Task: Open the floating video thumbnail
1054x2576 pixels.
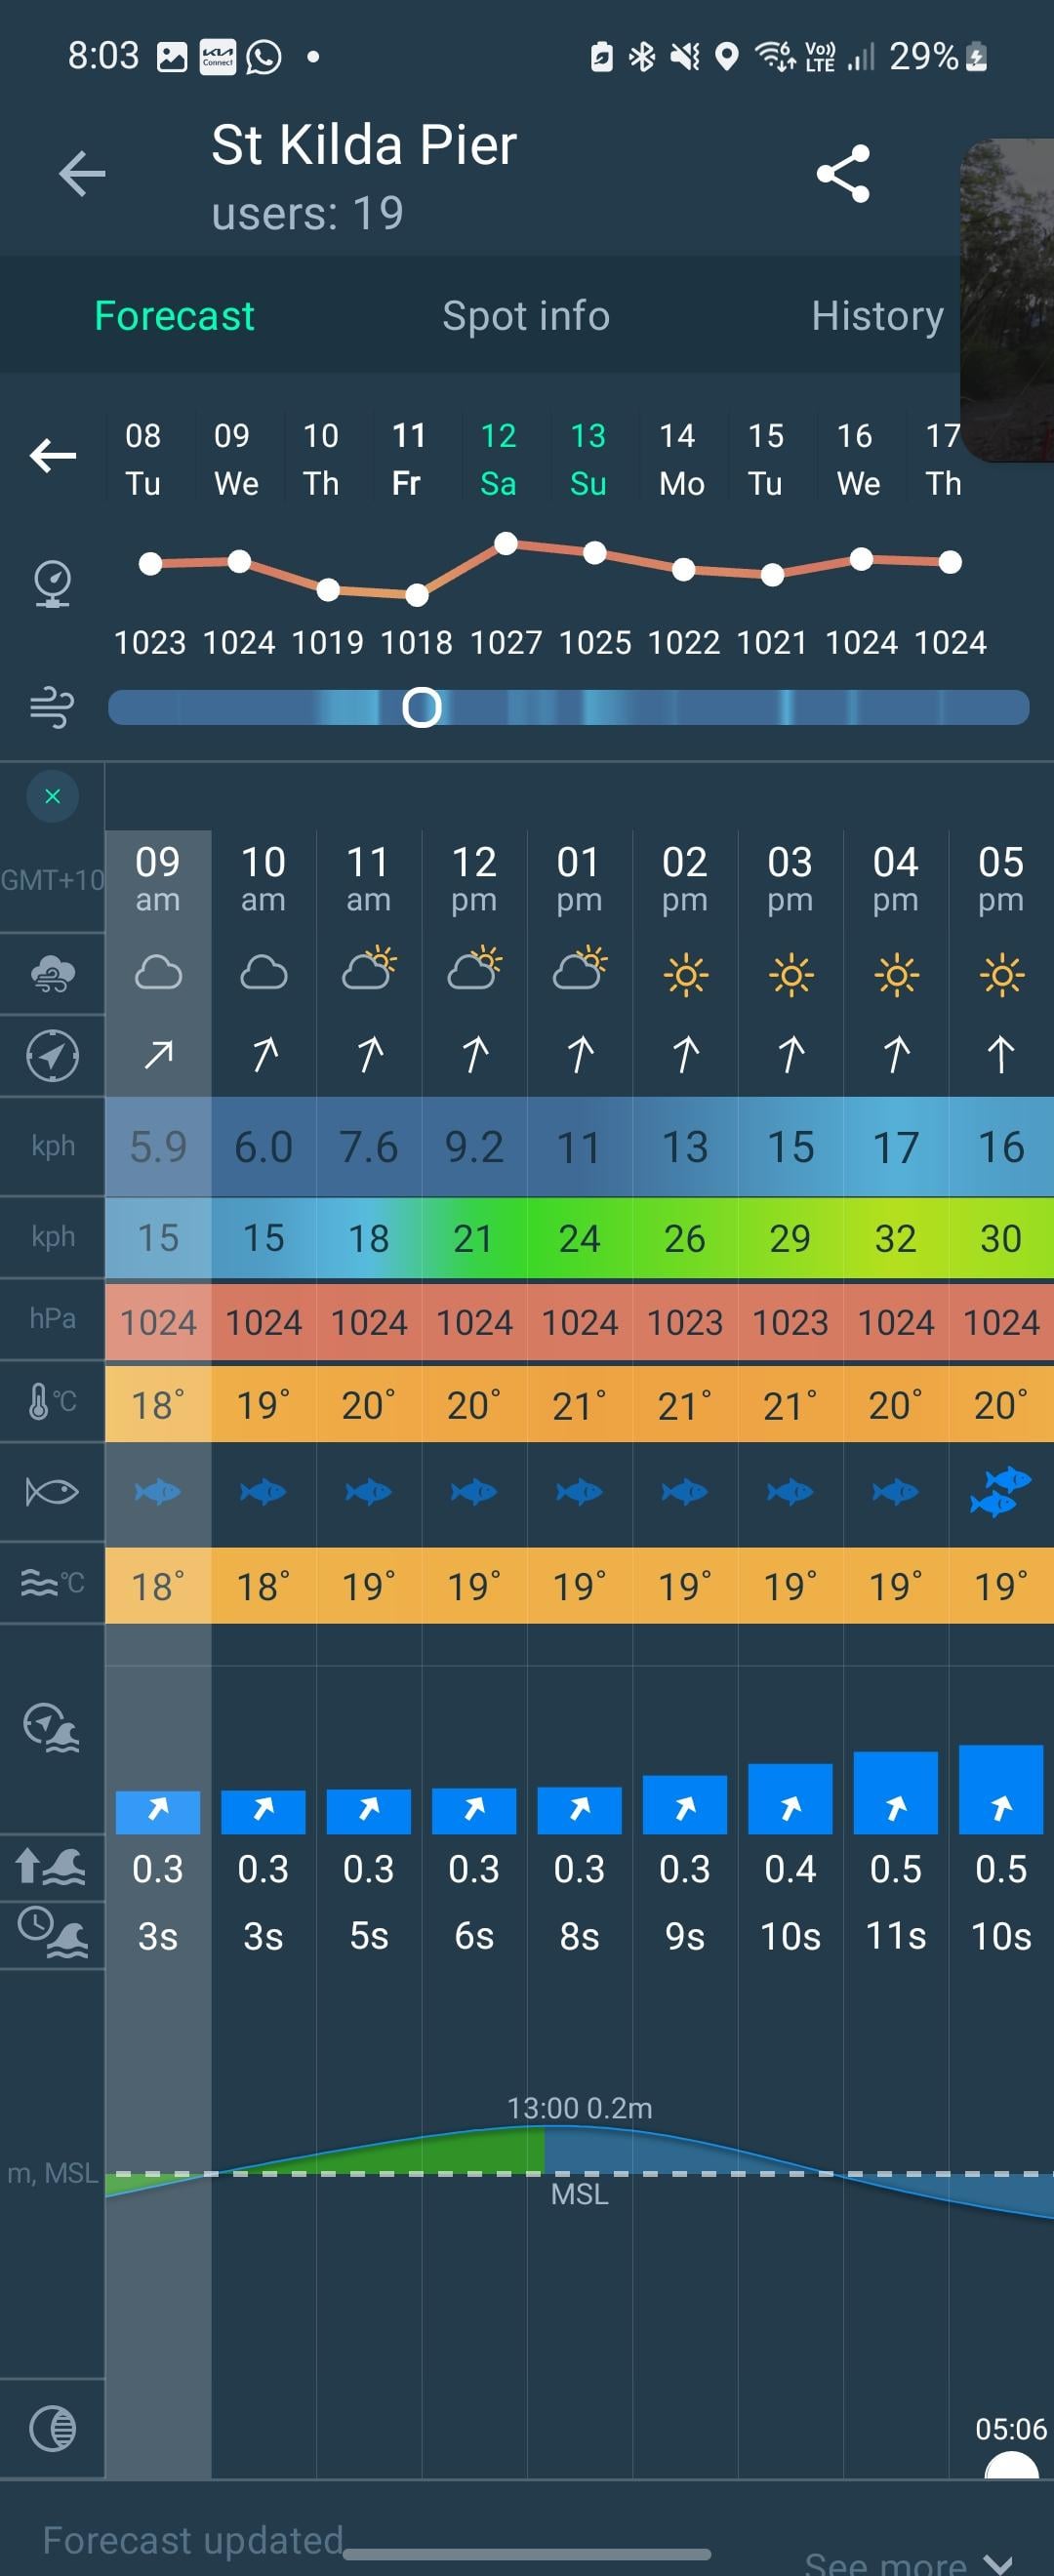Action: 1008,300
